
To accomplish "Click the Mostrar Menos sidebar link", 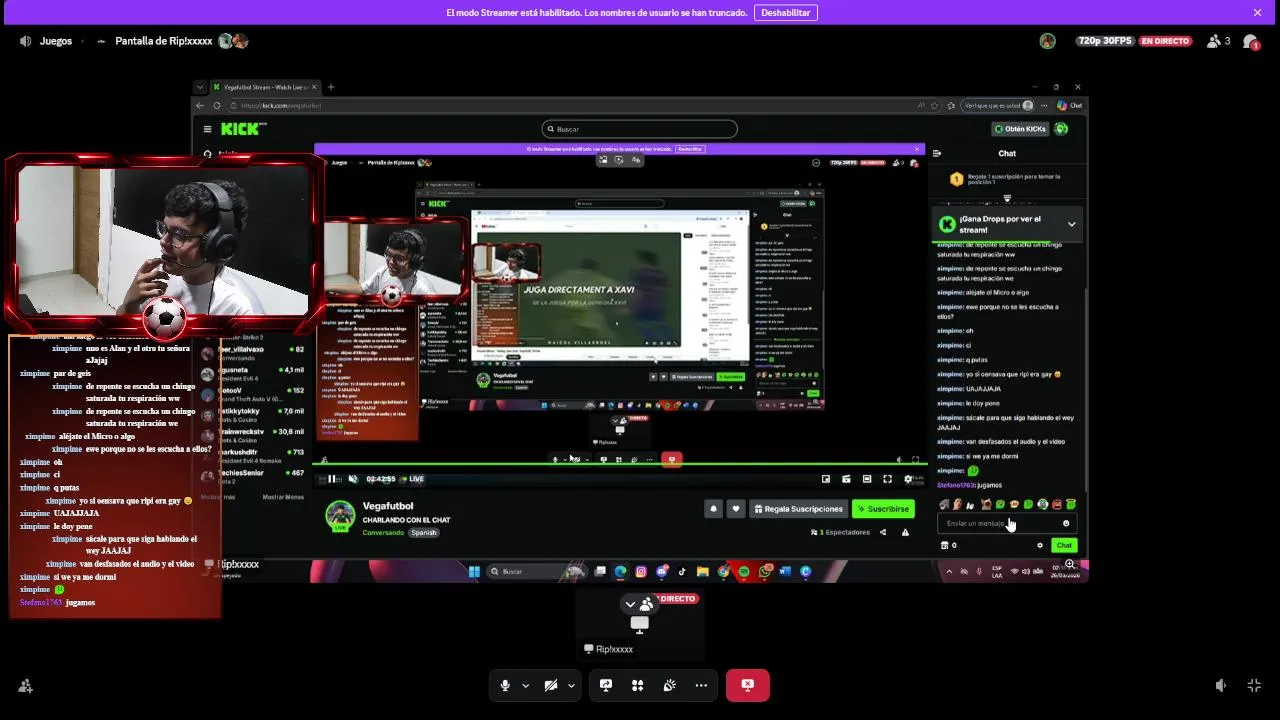I will pyautogui.click(x=283, y=497).
